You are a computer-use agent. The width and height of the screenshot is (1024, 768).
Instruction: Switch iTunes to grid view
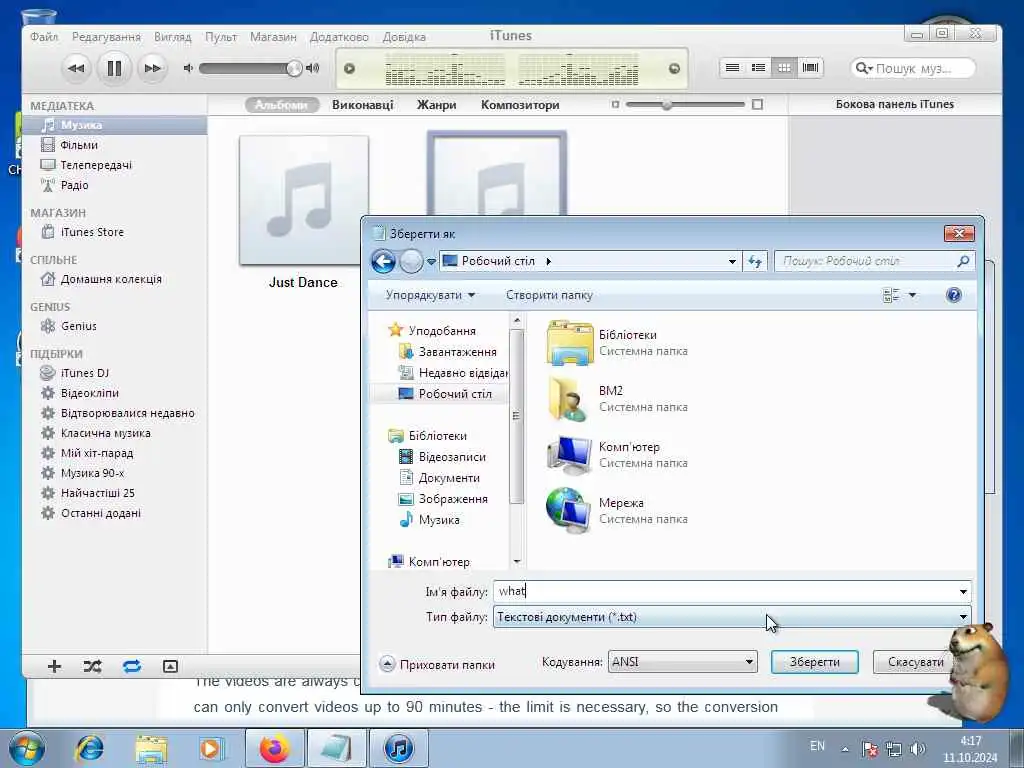pos(784,68)
